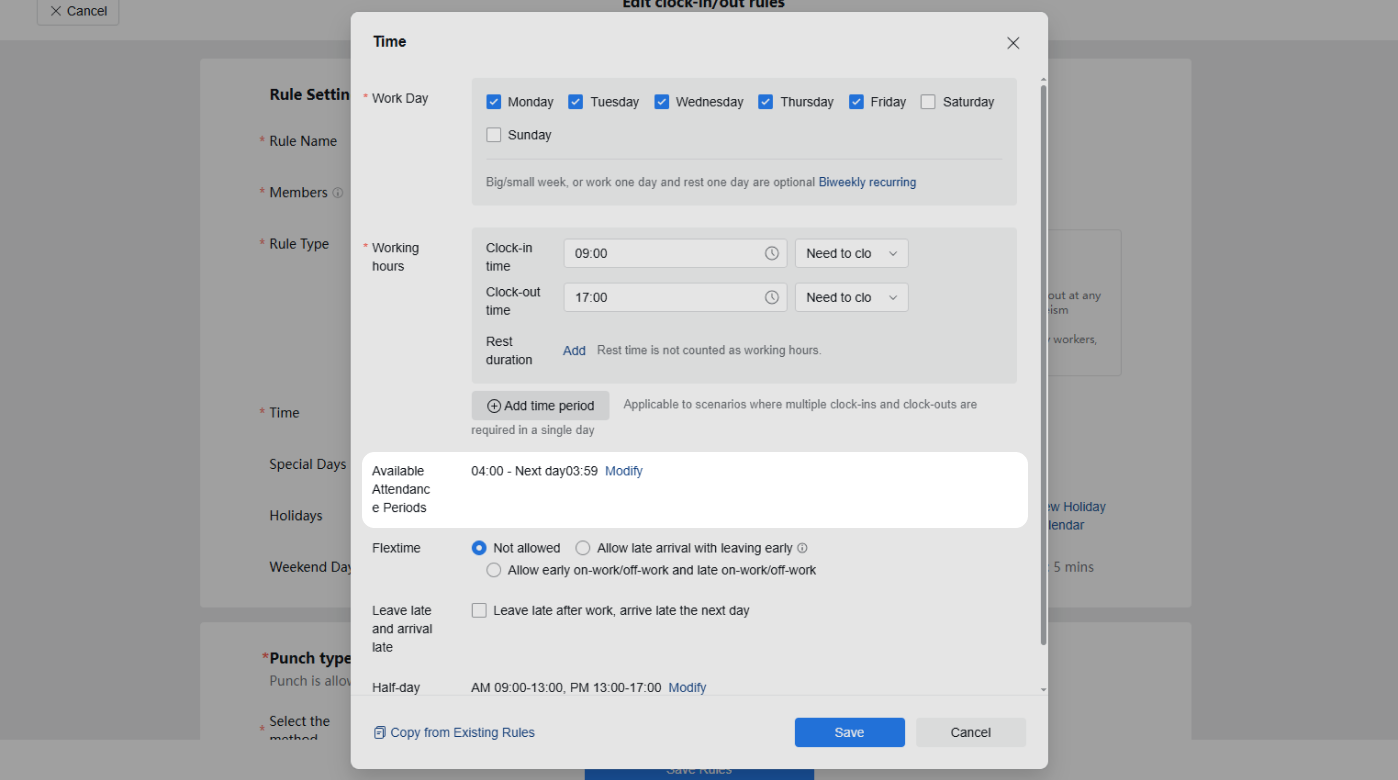Choose Allow early on-work/off-work and late option
This screenshot has height=780, width=1398.
(493, 571)
